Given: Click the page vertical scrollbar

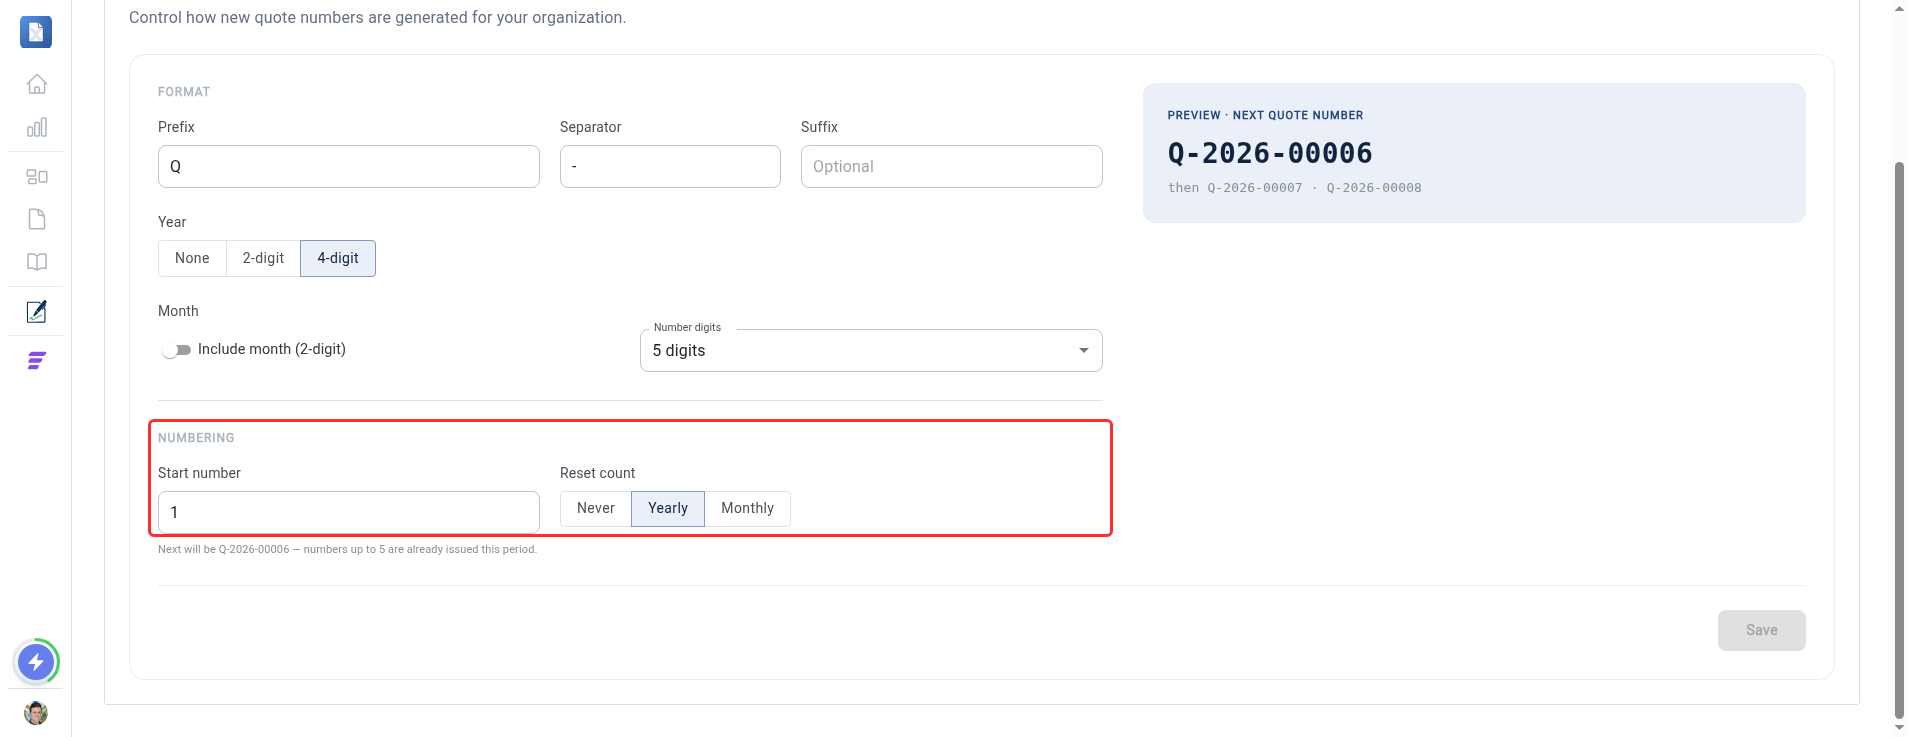Looking at the screenshot, I should [x=1899, y=440].
